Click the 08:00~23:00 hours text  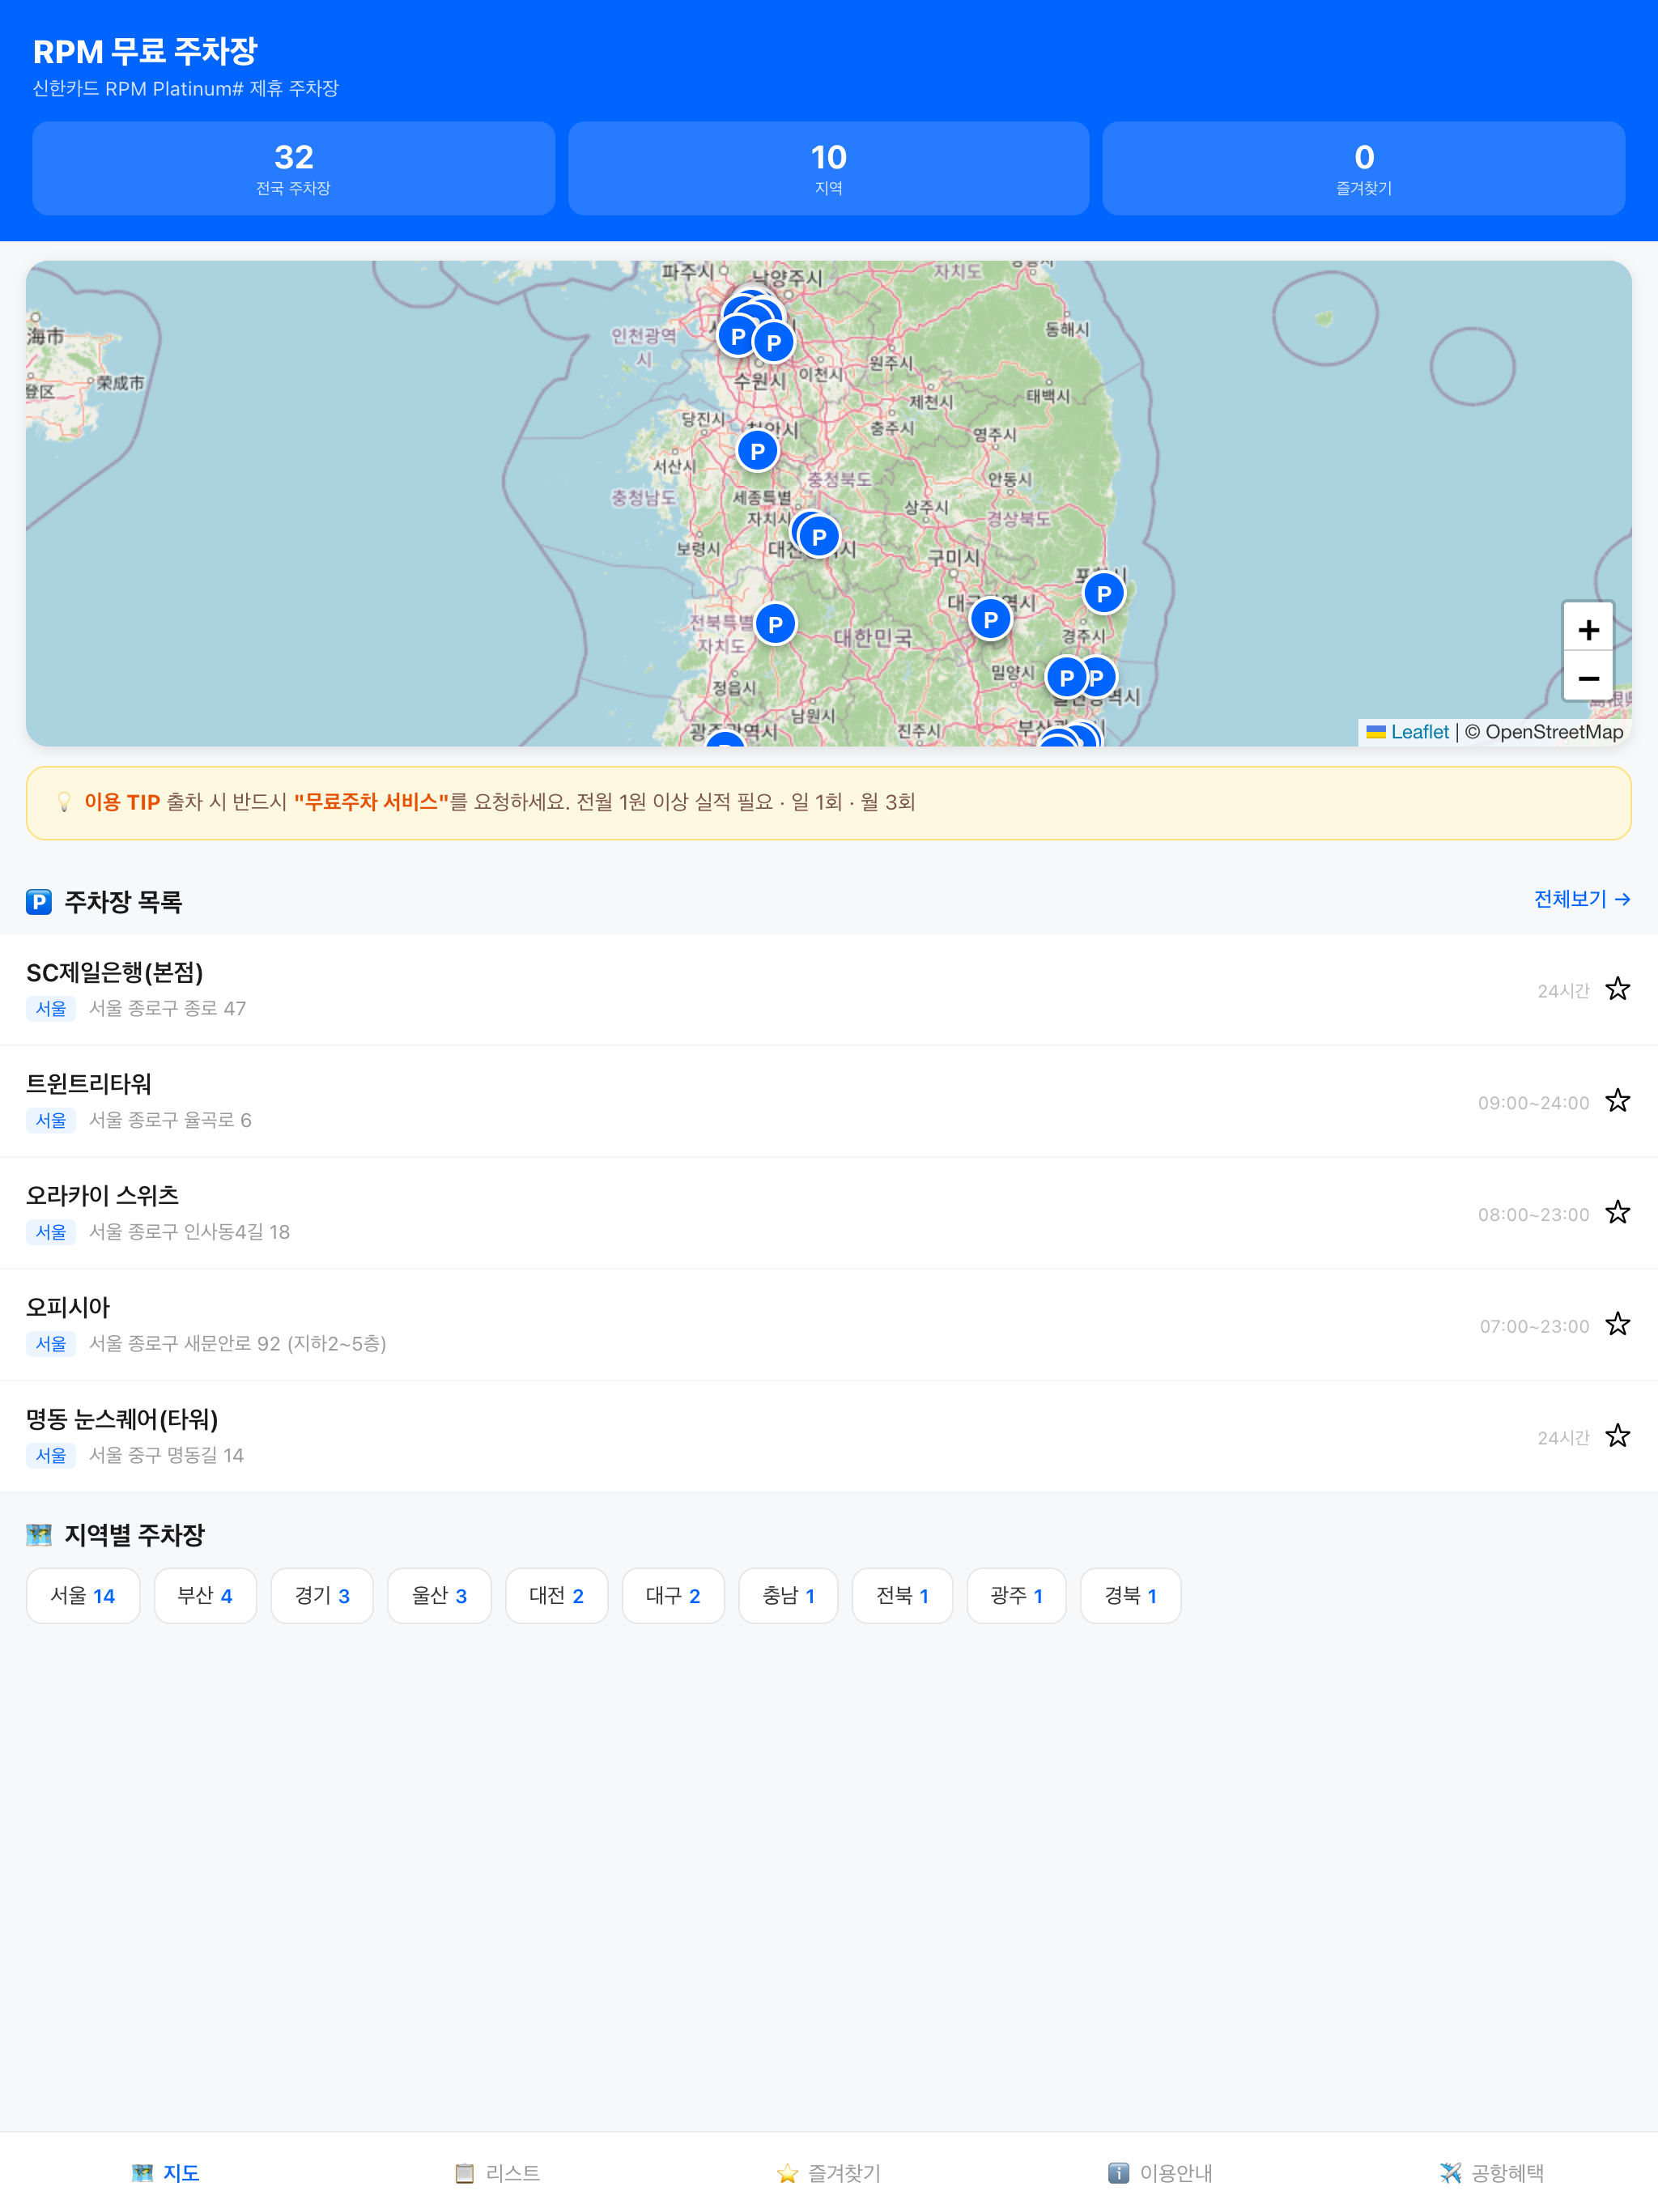1533,1215
